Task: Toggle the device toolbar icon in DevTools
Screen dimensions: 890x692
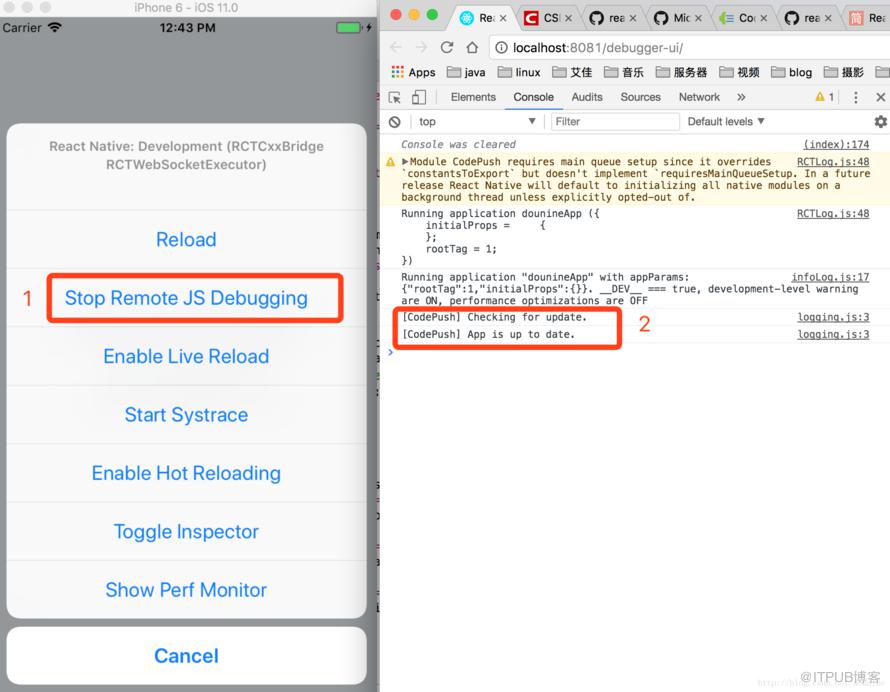Action: tap(419, 98)
